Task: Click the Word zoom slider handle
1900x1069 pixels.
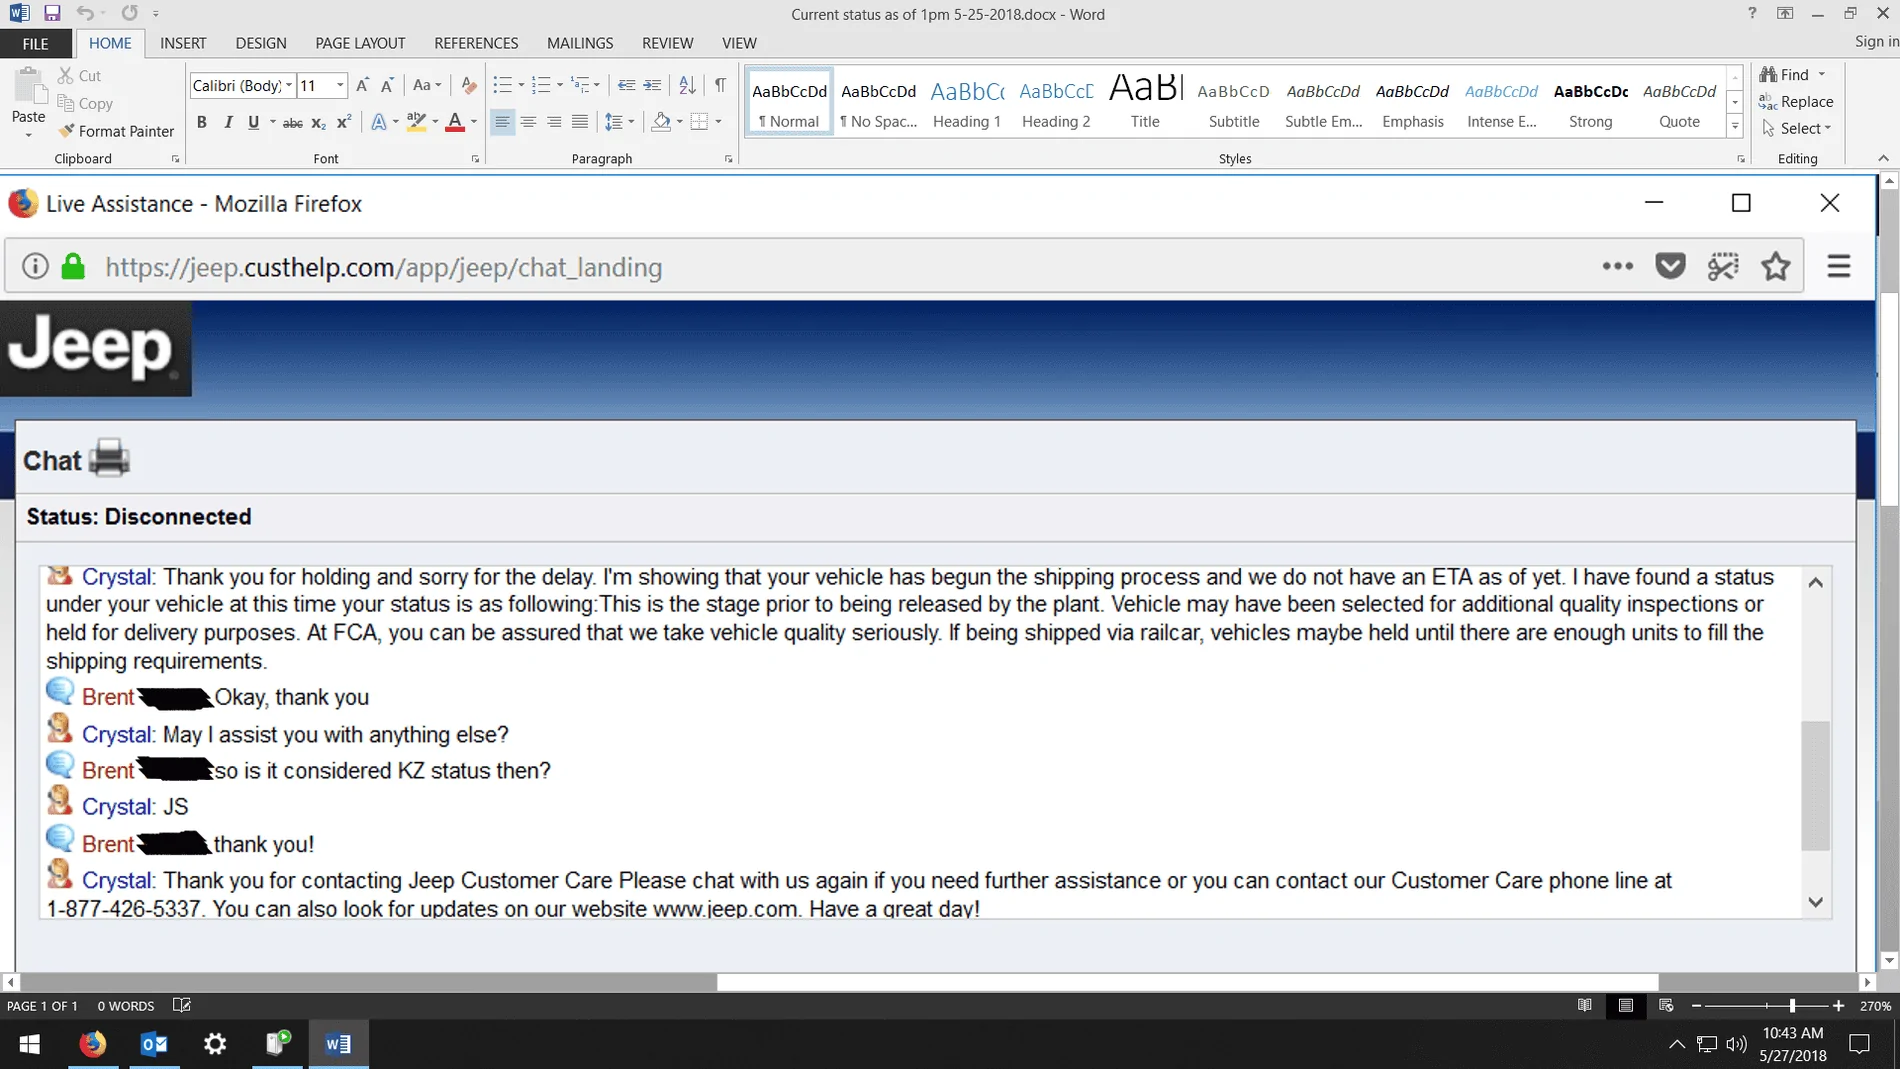Action: tap(1792, 1005)
